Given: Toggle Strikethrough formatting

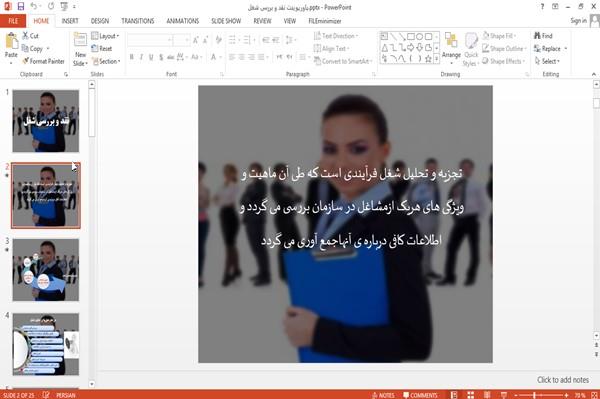Looking at the screenshot, I should [171, 57].
